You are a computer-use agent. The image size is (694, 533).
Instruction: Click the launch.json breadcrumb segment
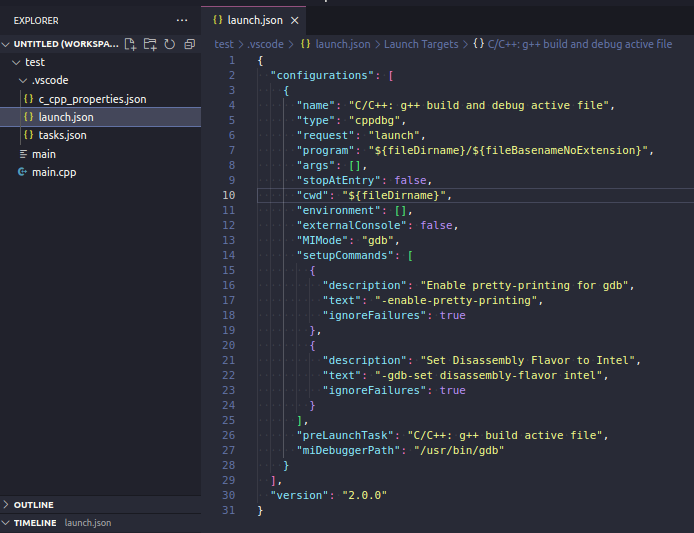pyautogui.click(x=343, y=44)
